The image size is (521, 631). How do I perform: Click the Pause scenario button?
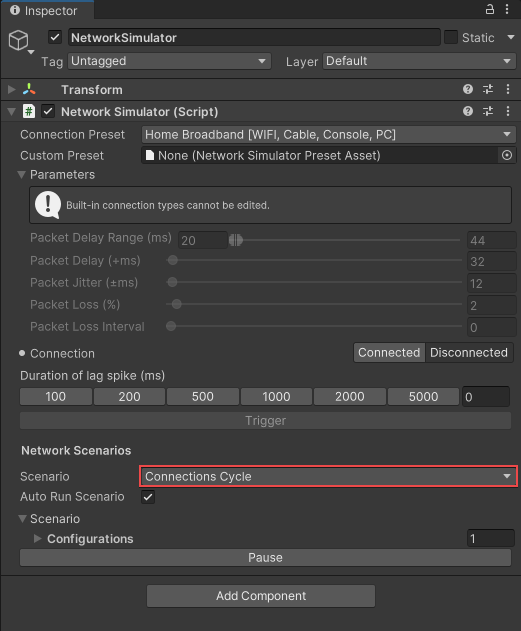[266, 557]
